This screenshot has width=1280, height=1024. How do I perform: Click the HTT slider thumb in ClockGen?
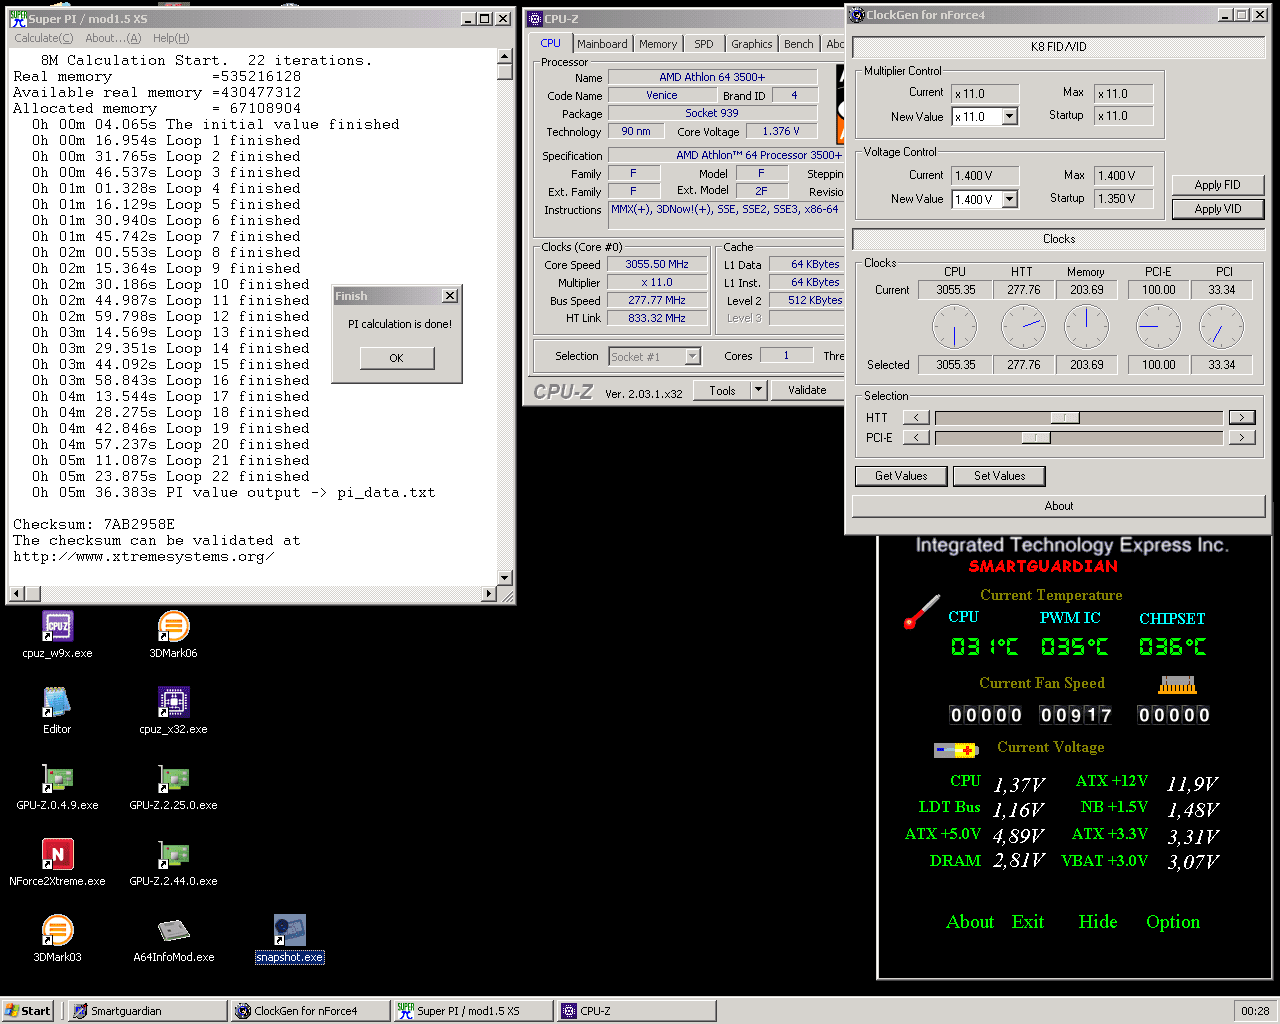point(1065,417)
